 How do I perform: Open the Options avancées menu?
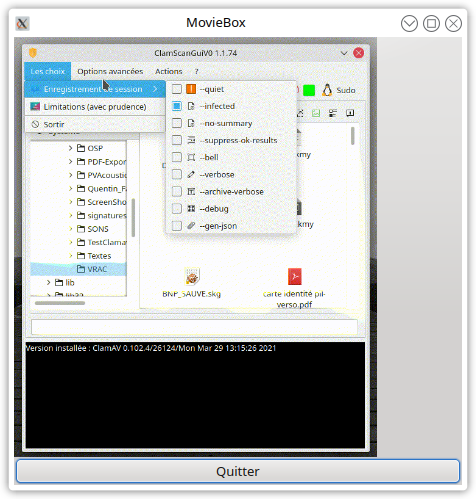110,71
